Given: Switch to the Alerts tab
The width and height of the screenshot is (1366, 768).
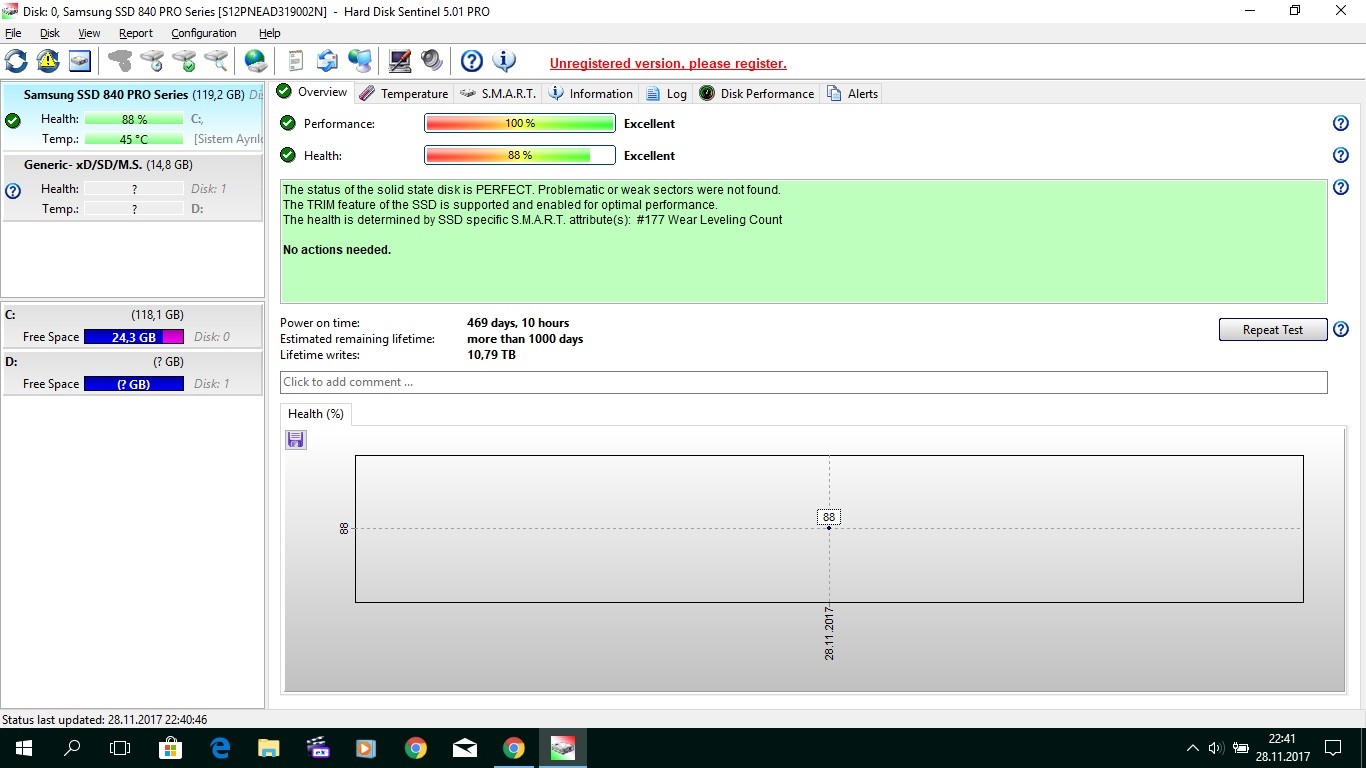Looking at the screenshot, I should [852, 94].
